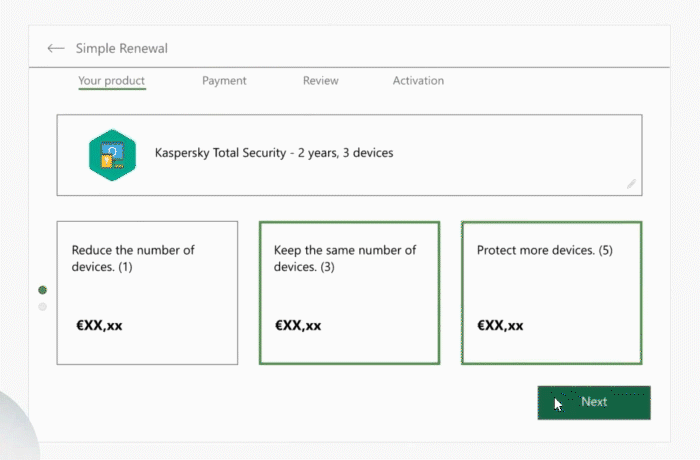Open the Your product tab

tap(112, 81)
